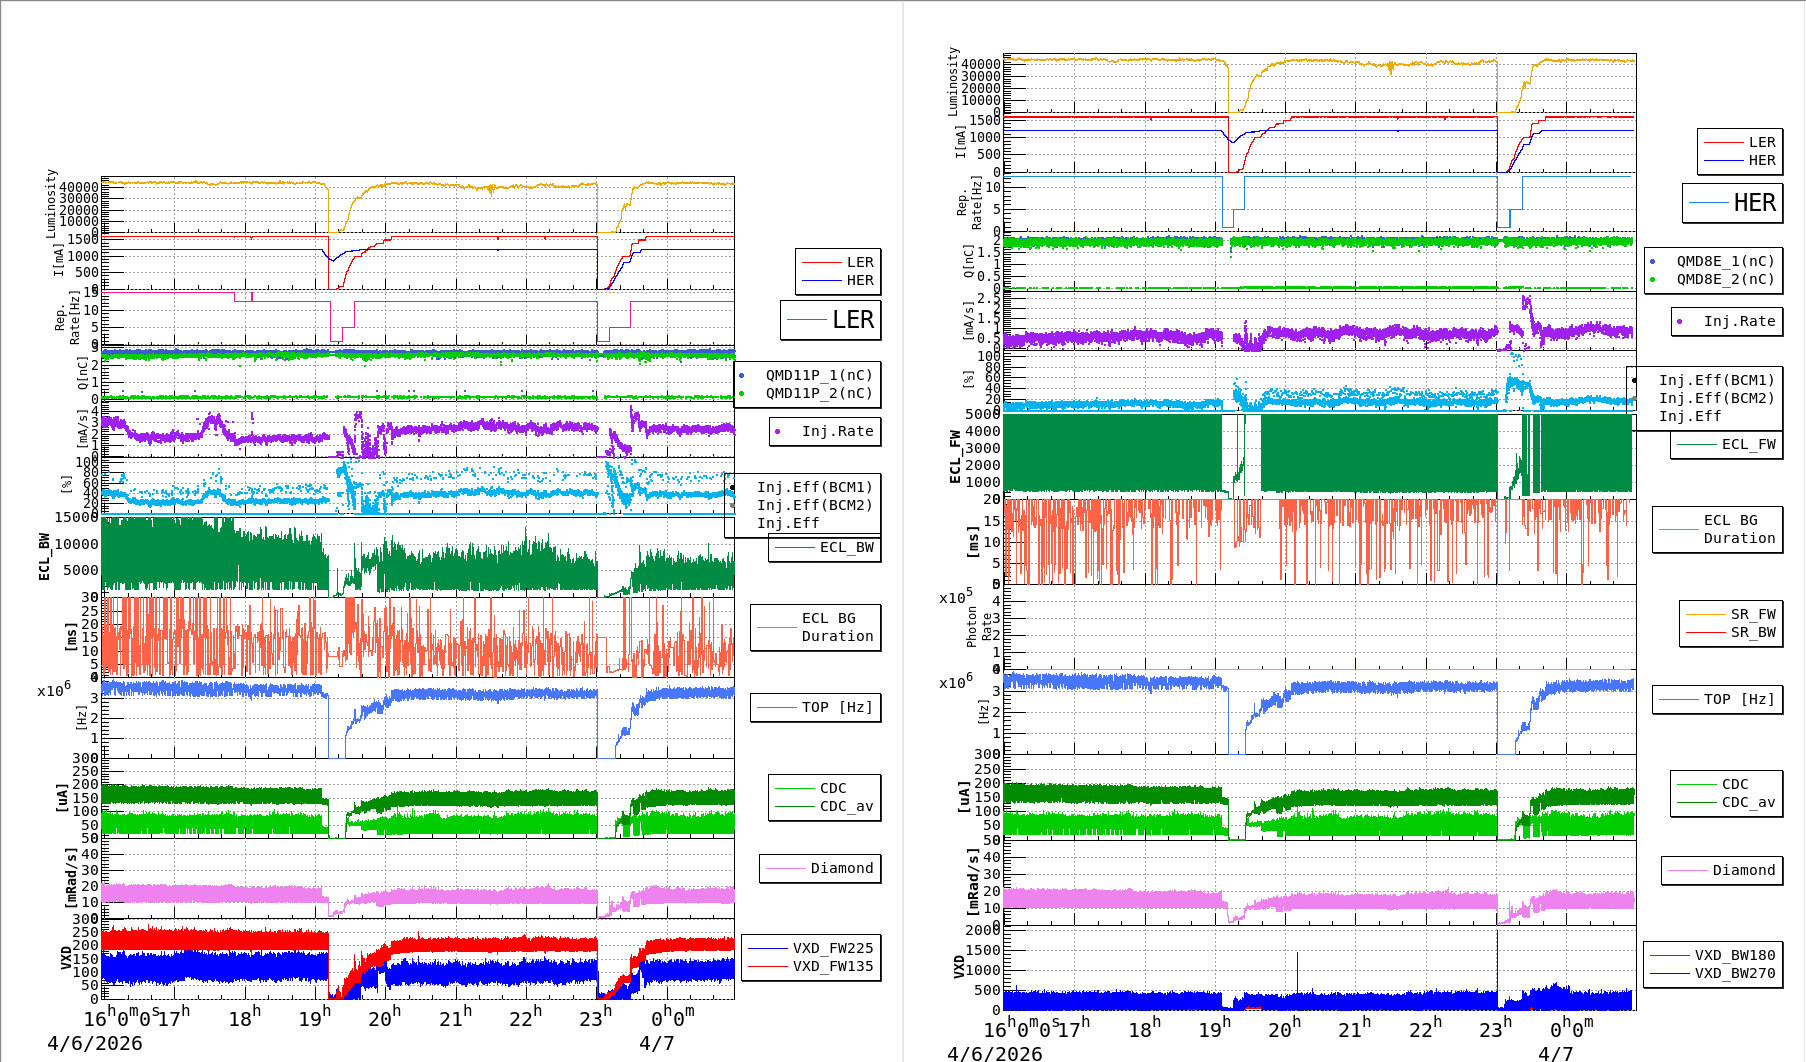
Task: Click the QMD8E_1(nC) legend entry
Action: pos(1725,262)
